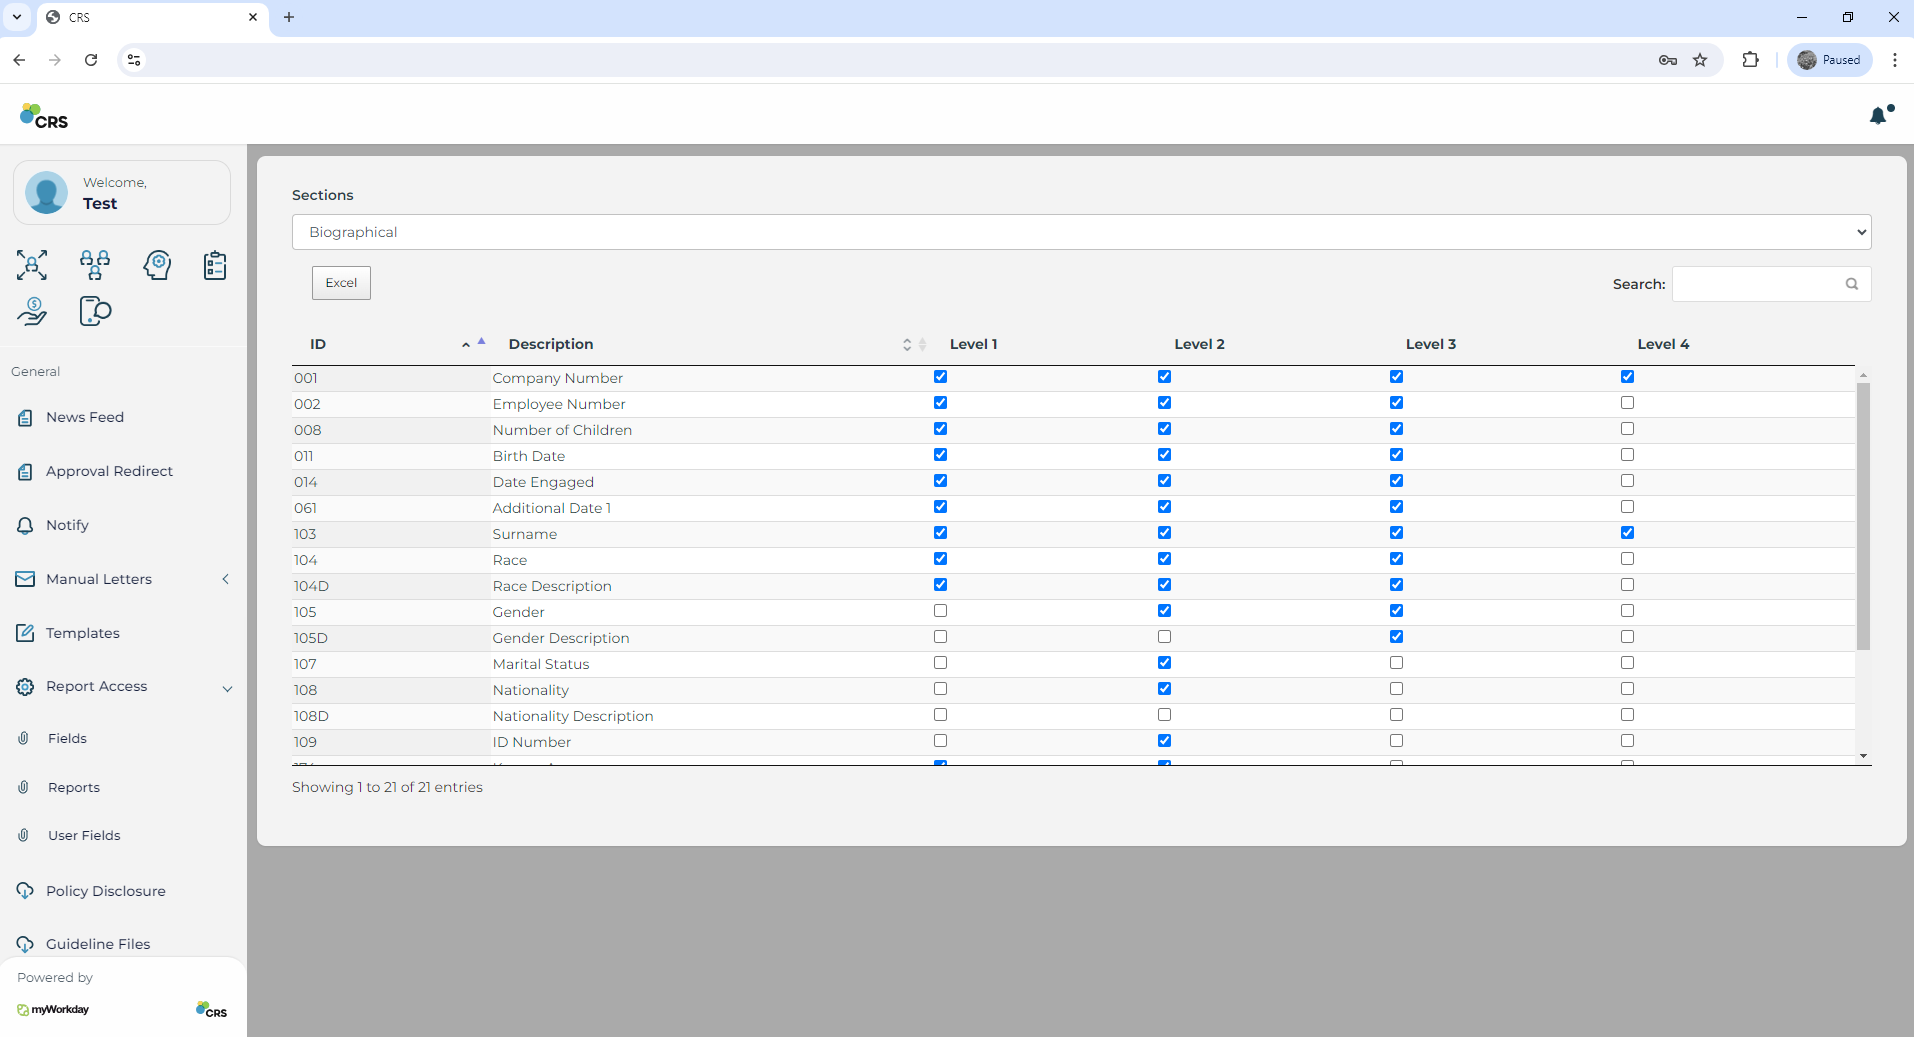The width and height of the screenshot is (1914, 1037).
Task: Click the Policy Disclosure cloud icon
Action: 25,891
